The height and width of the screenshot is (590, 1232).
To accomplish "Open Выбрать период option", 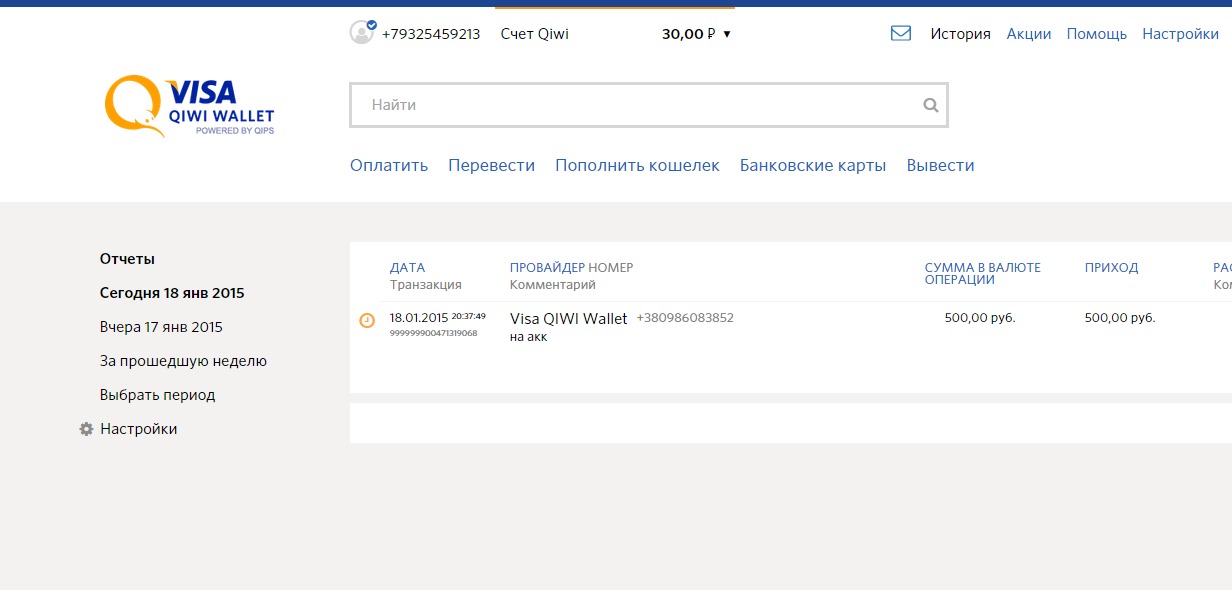I will coord(158,395).
